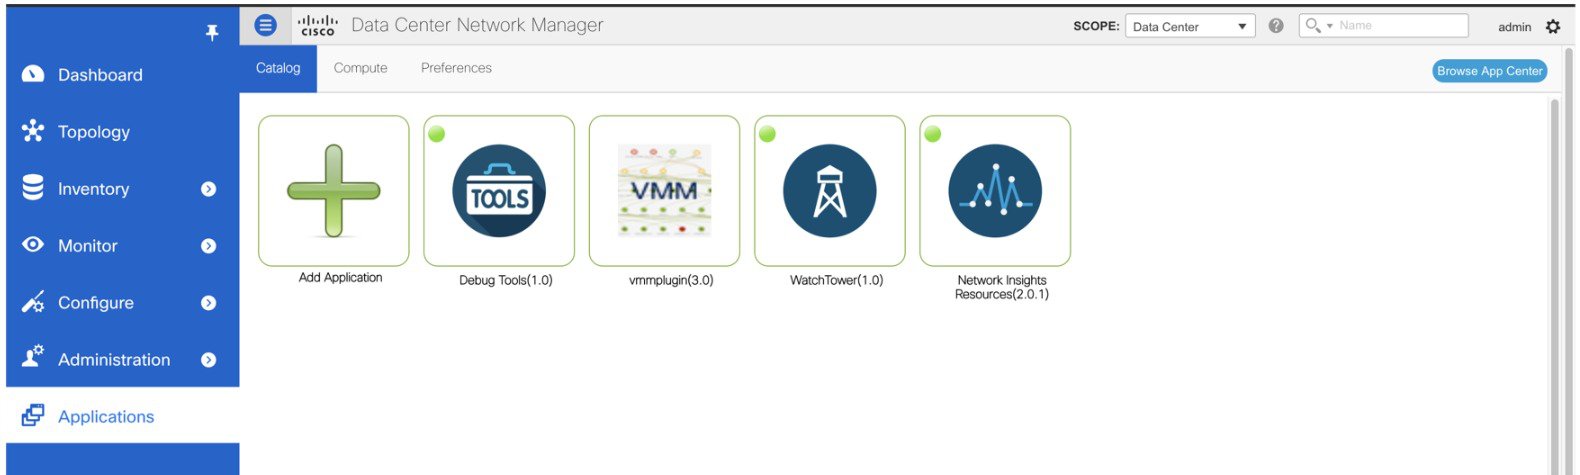This screenshot has width=1580, height=475.
Task: Expand the Administration menu arrow
Action: point(208,360)
